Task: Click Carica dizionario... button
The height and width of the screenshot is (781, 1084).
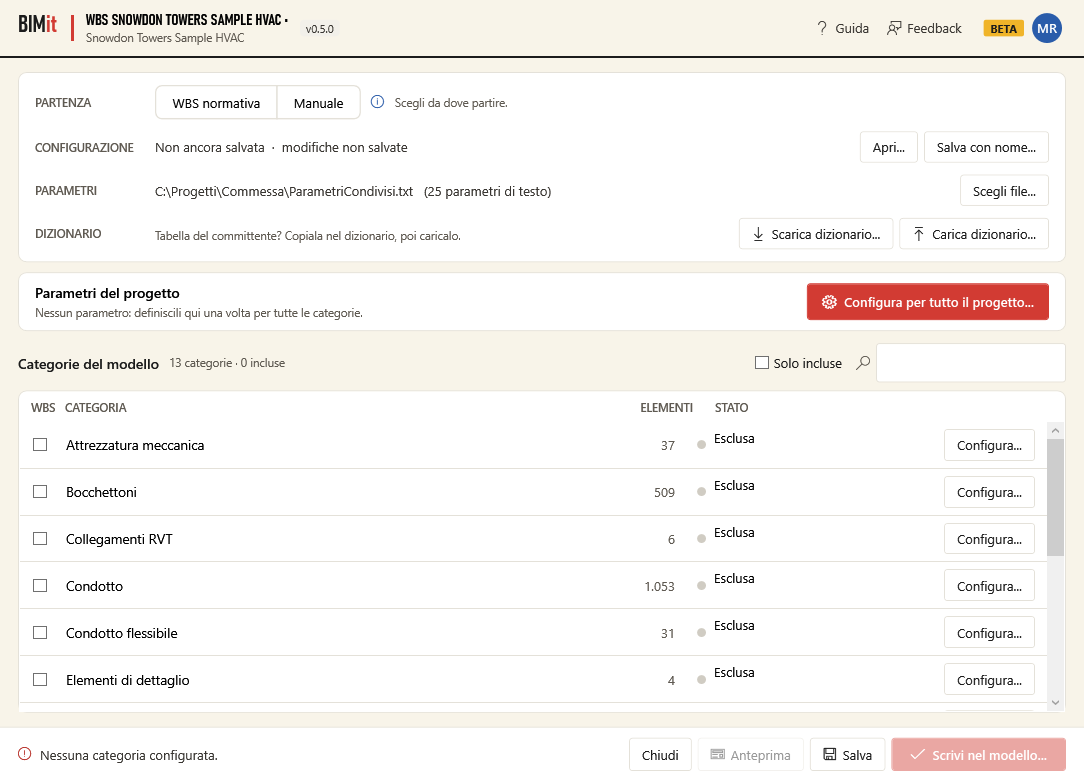Action: coord(973,234)
